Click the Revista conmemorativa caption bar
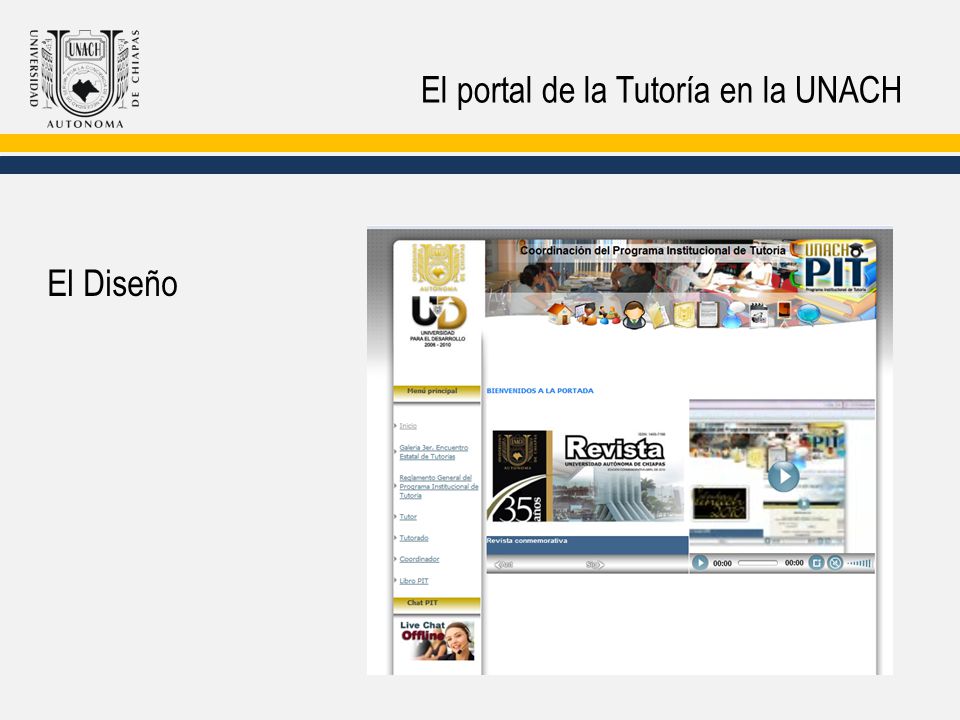Screen dimensions: 960x720 [587, 545]
